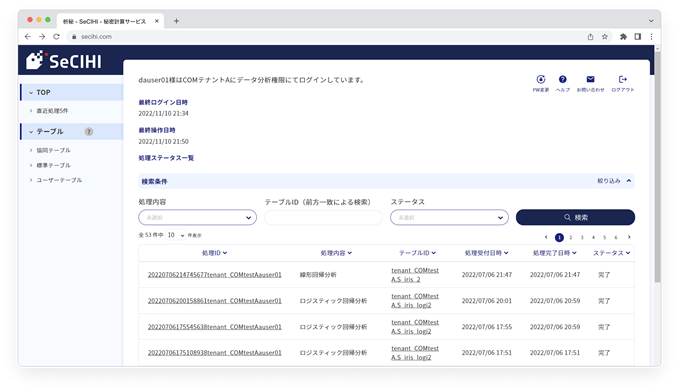Go to the previous page arrow

pos(546,237)
